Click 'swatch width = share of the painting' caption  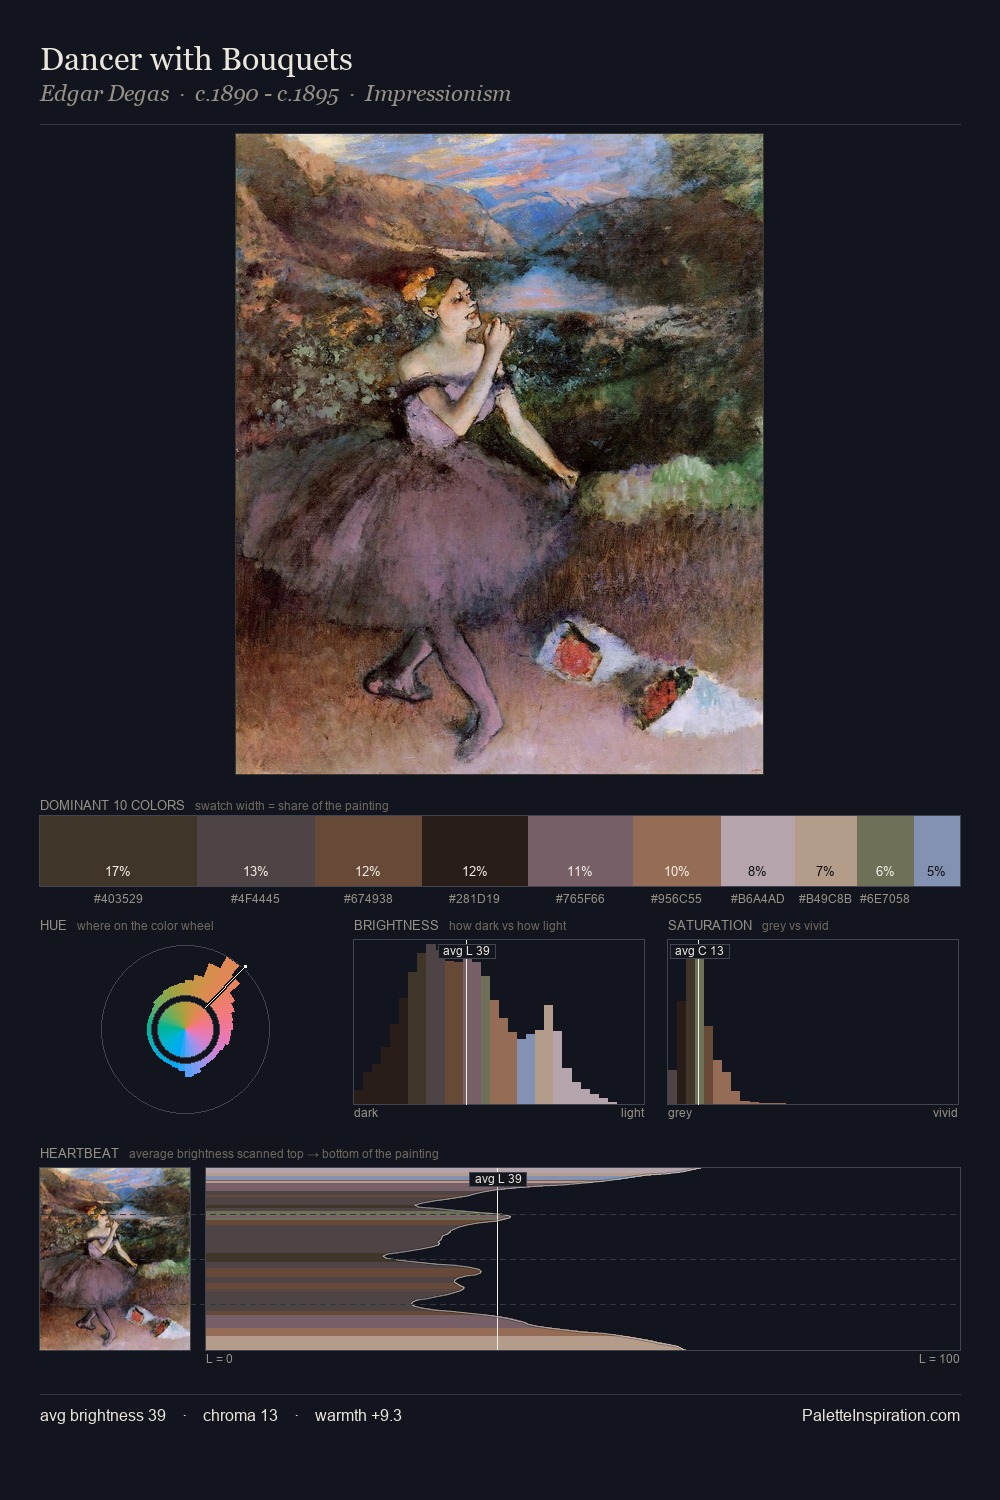[292, 806]
